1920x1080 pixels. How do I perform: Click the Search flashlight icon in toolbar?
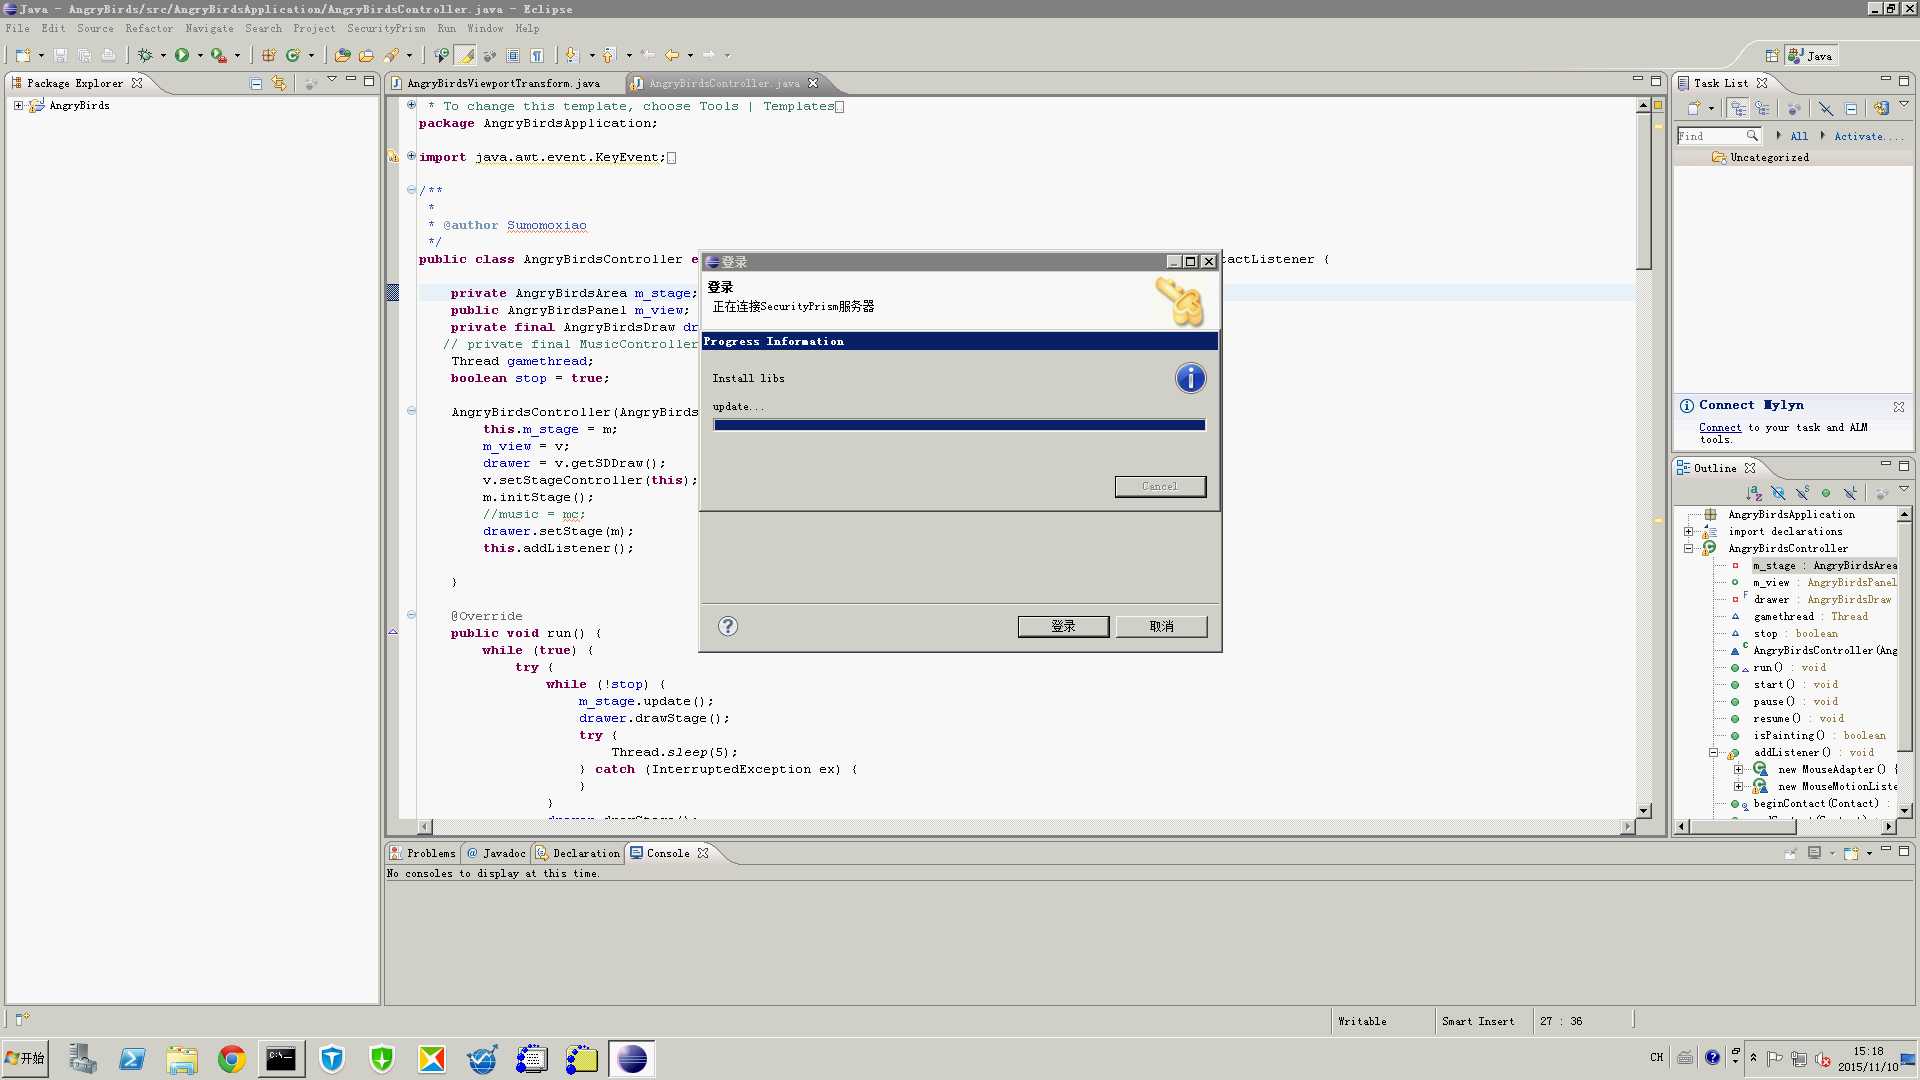[391, 56]
